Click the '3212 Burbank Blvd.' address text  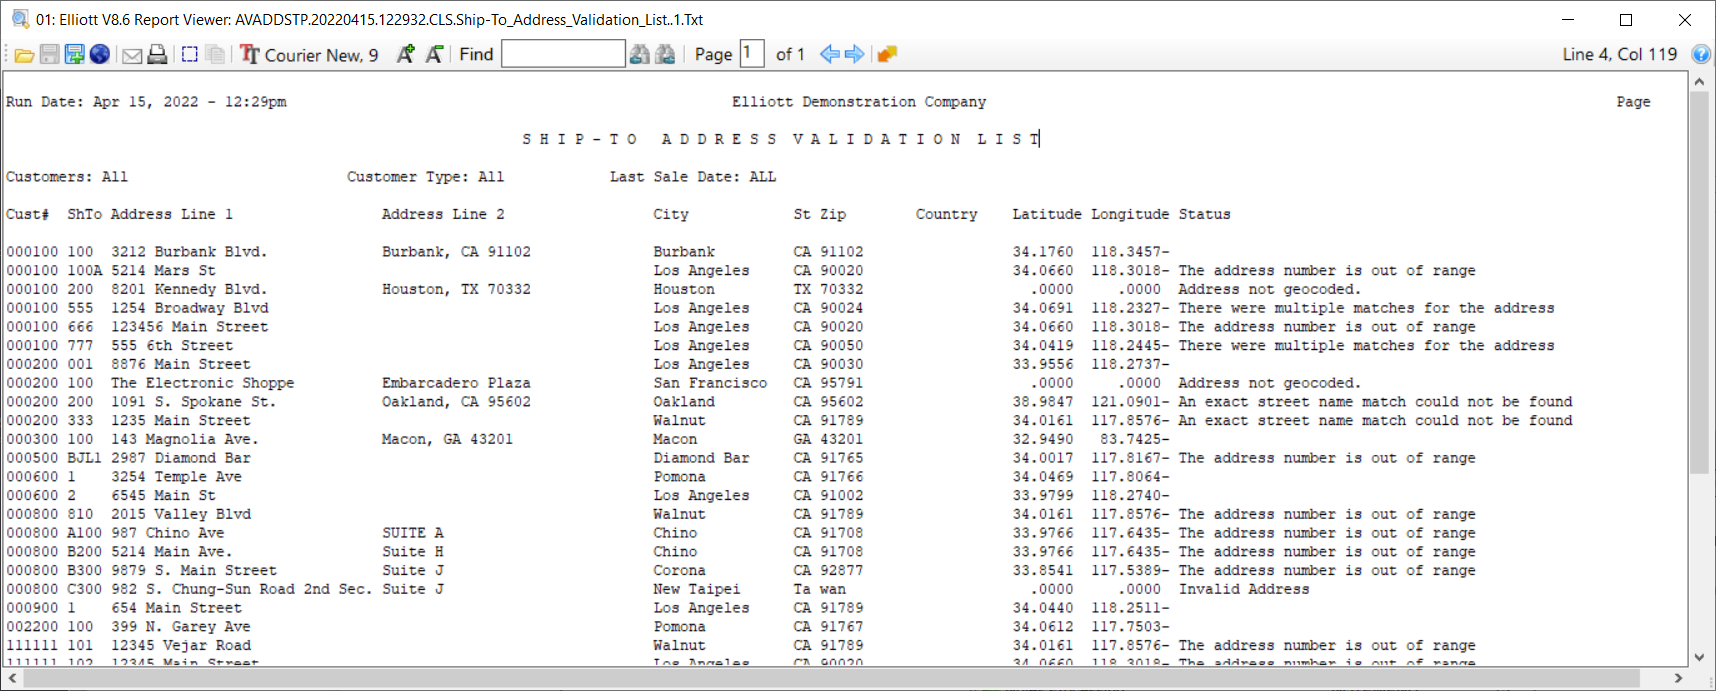(189, 252)
